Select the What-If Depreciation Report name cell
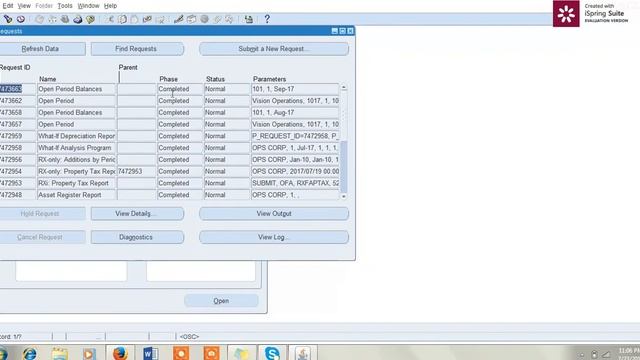Screen dimensions: 640x360 76,136
